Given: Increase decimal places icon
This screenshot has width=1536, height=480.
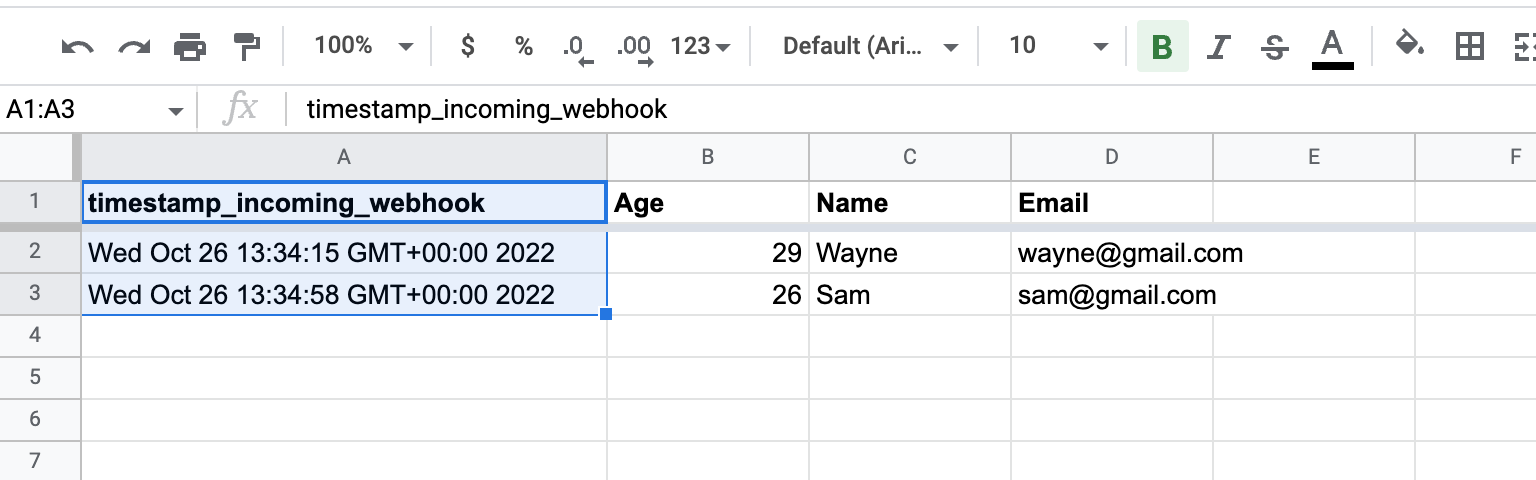Looking at the screenshot, I should [635, 48].
